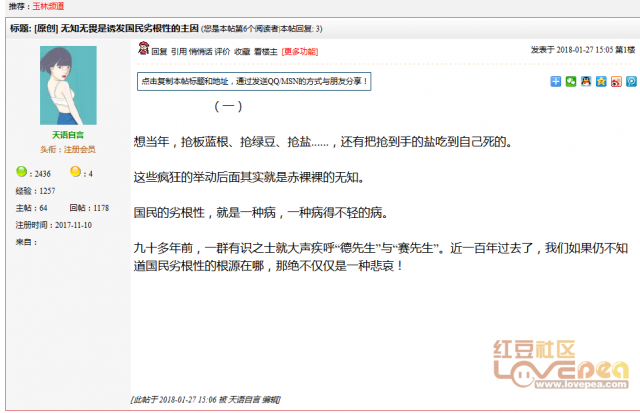Share post via QQ penguin icon
This screenshot has height=413, width=640.
coord(586,81)
